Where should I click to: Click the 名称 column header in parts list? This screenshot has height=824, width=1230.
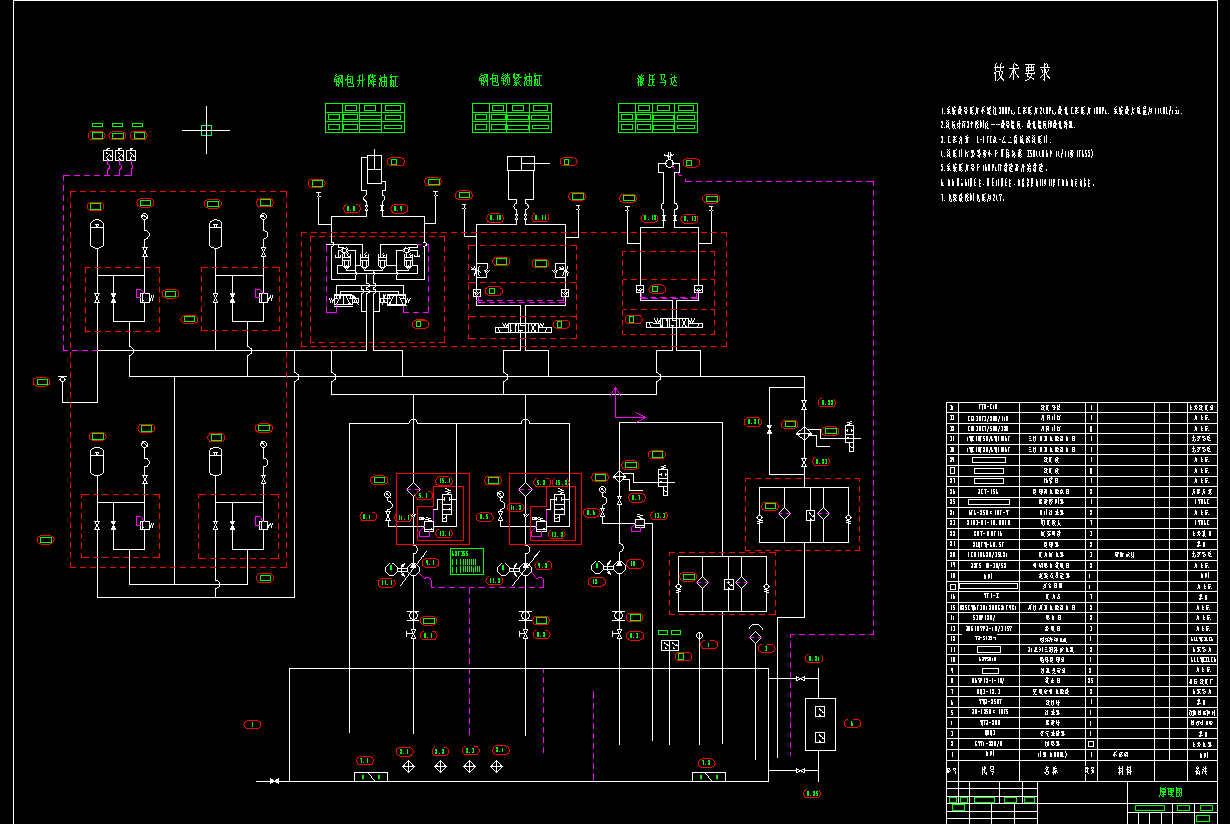[1051, 771]
